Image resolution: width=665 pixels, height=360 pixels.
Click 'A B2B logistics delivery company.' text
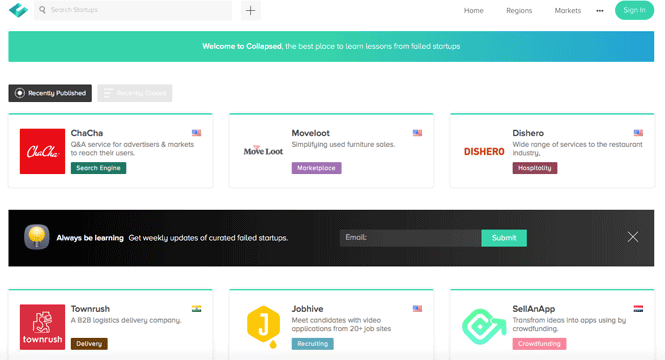(x=126, y=320)
